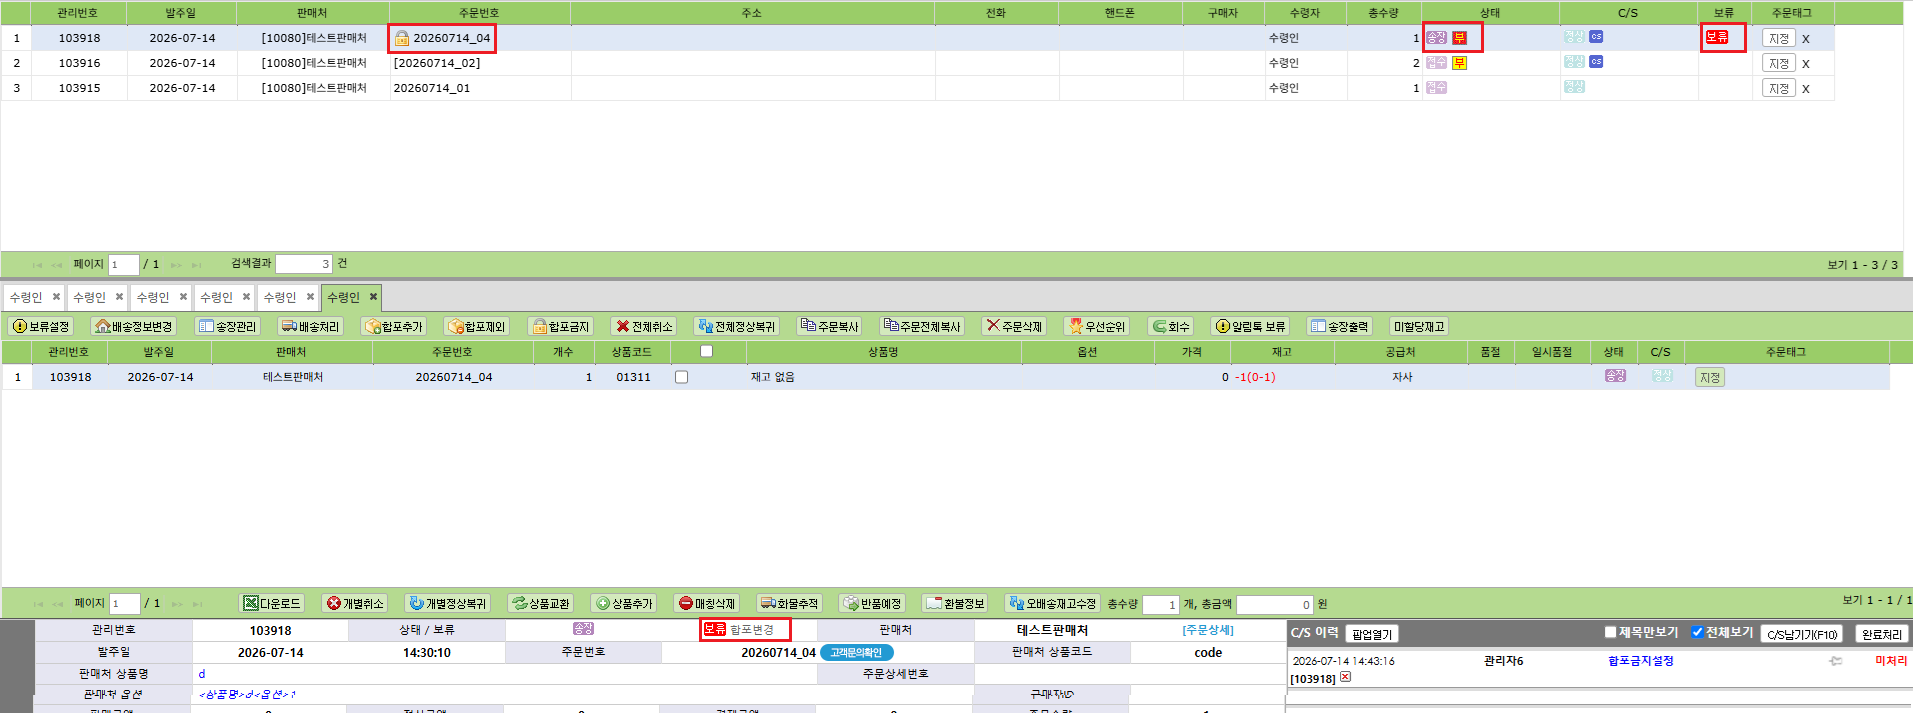
Task: Click the 상품교환 product exchange button
Action: point(541,603)
